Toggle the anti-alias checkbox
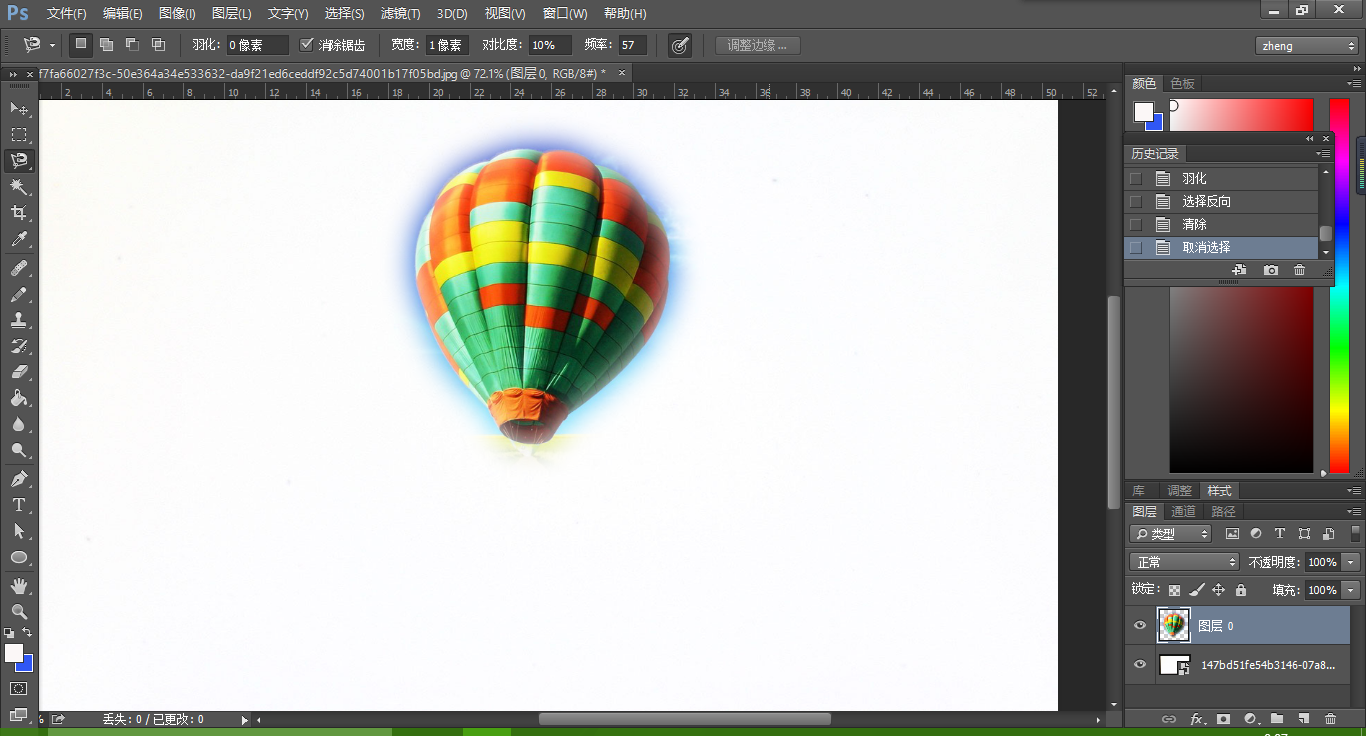Image resolution: width=1366 pixels, height=736 pixels. [307, 45]
